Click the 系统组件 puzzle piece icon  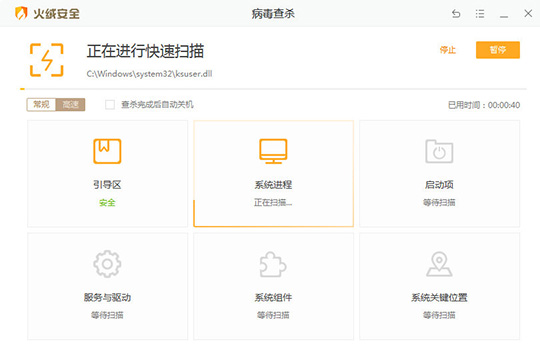(273, 264)
